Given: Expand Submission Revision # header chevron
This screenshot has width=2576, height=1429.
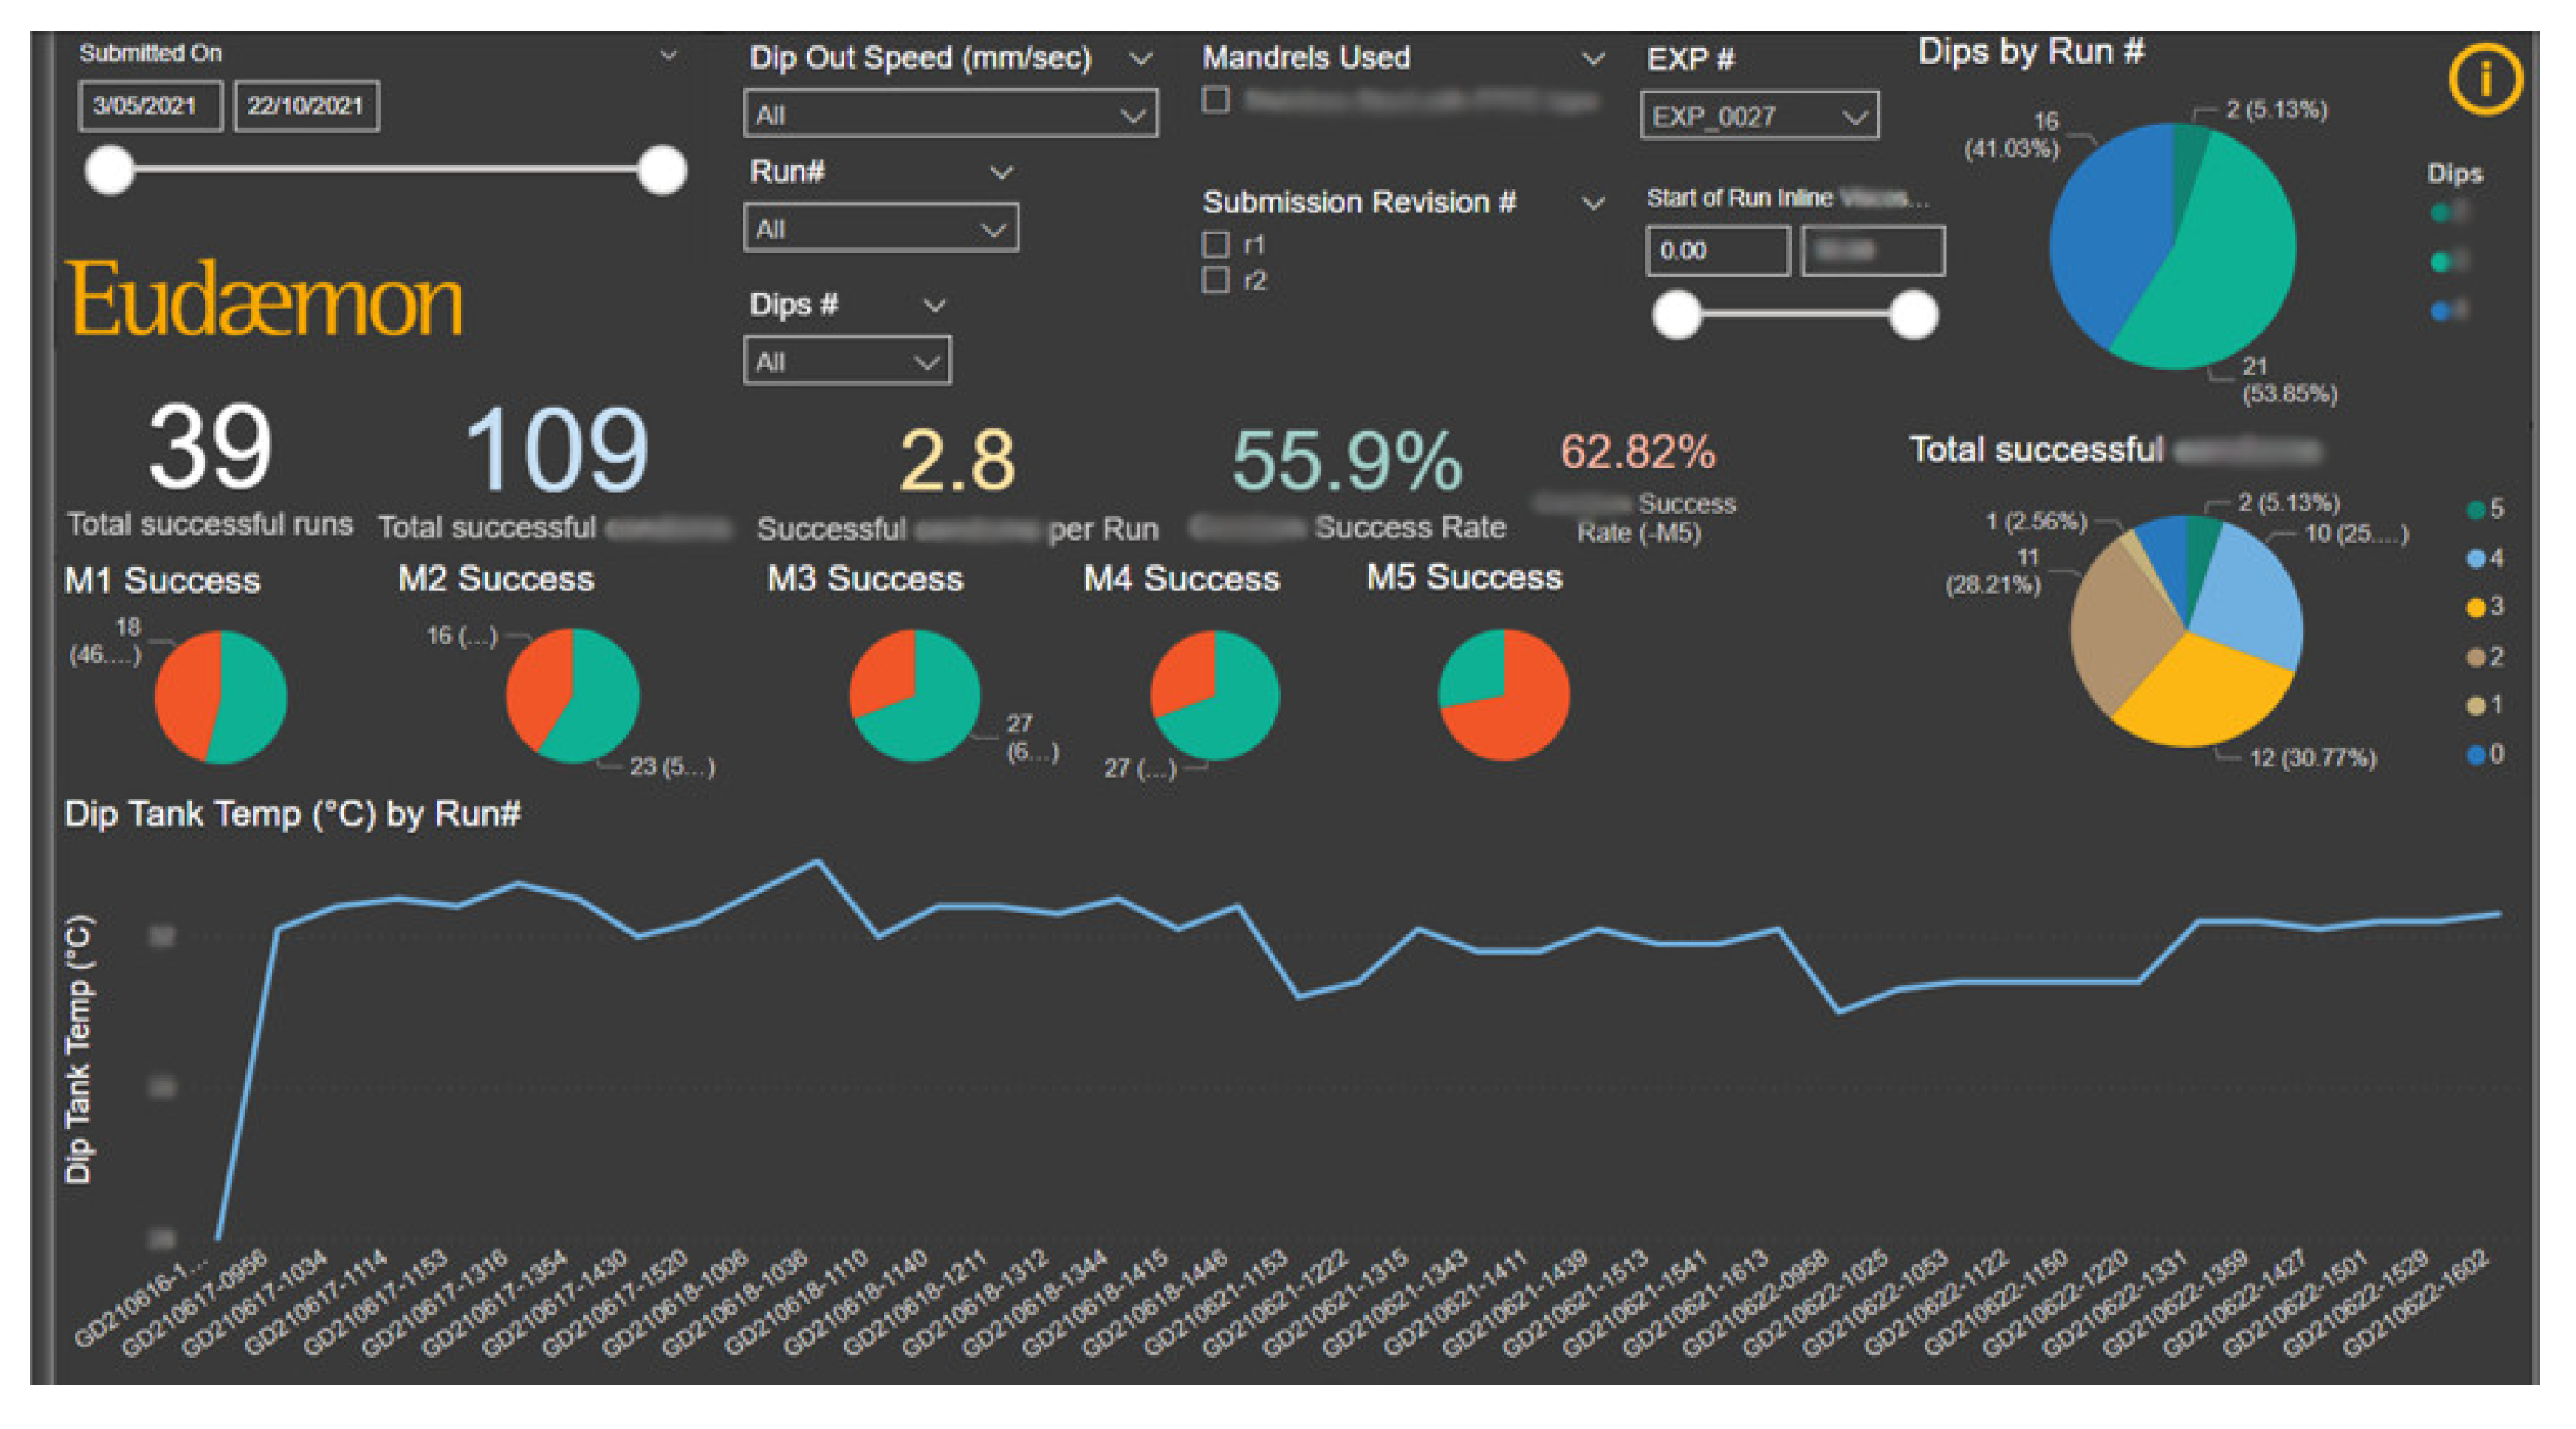Looking at the screenshot, I should [1592, 203].
